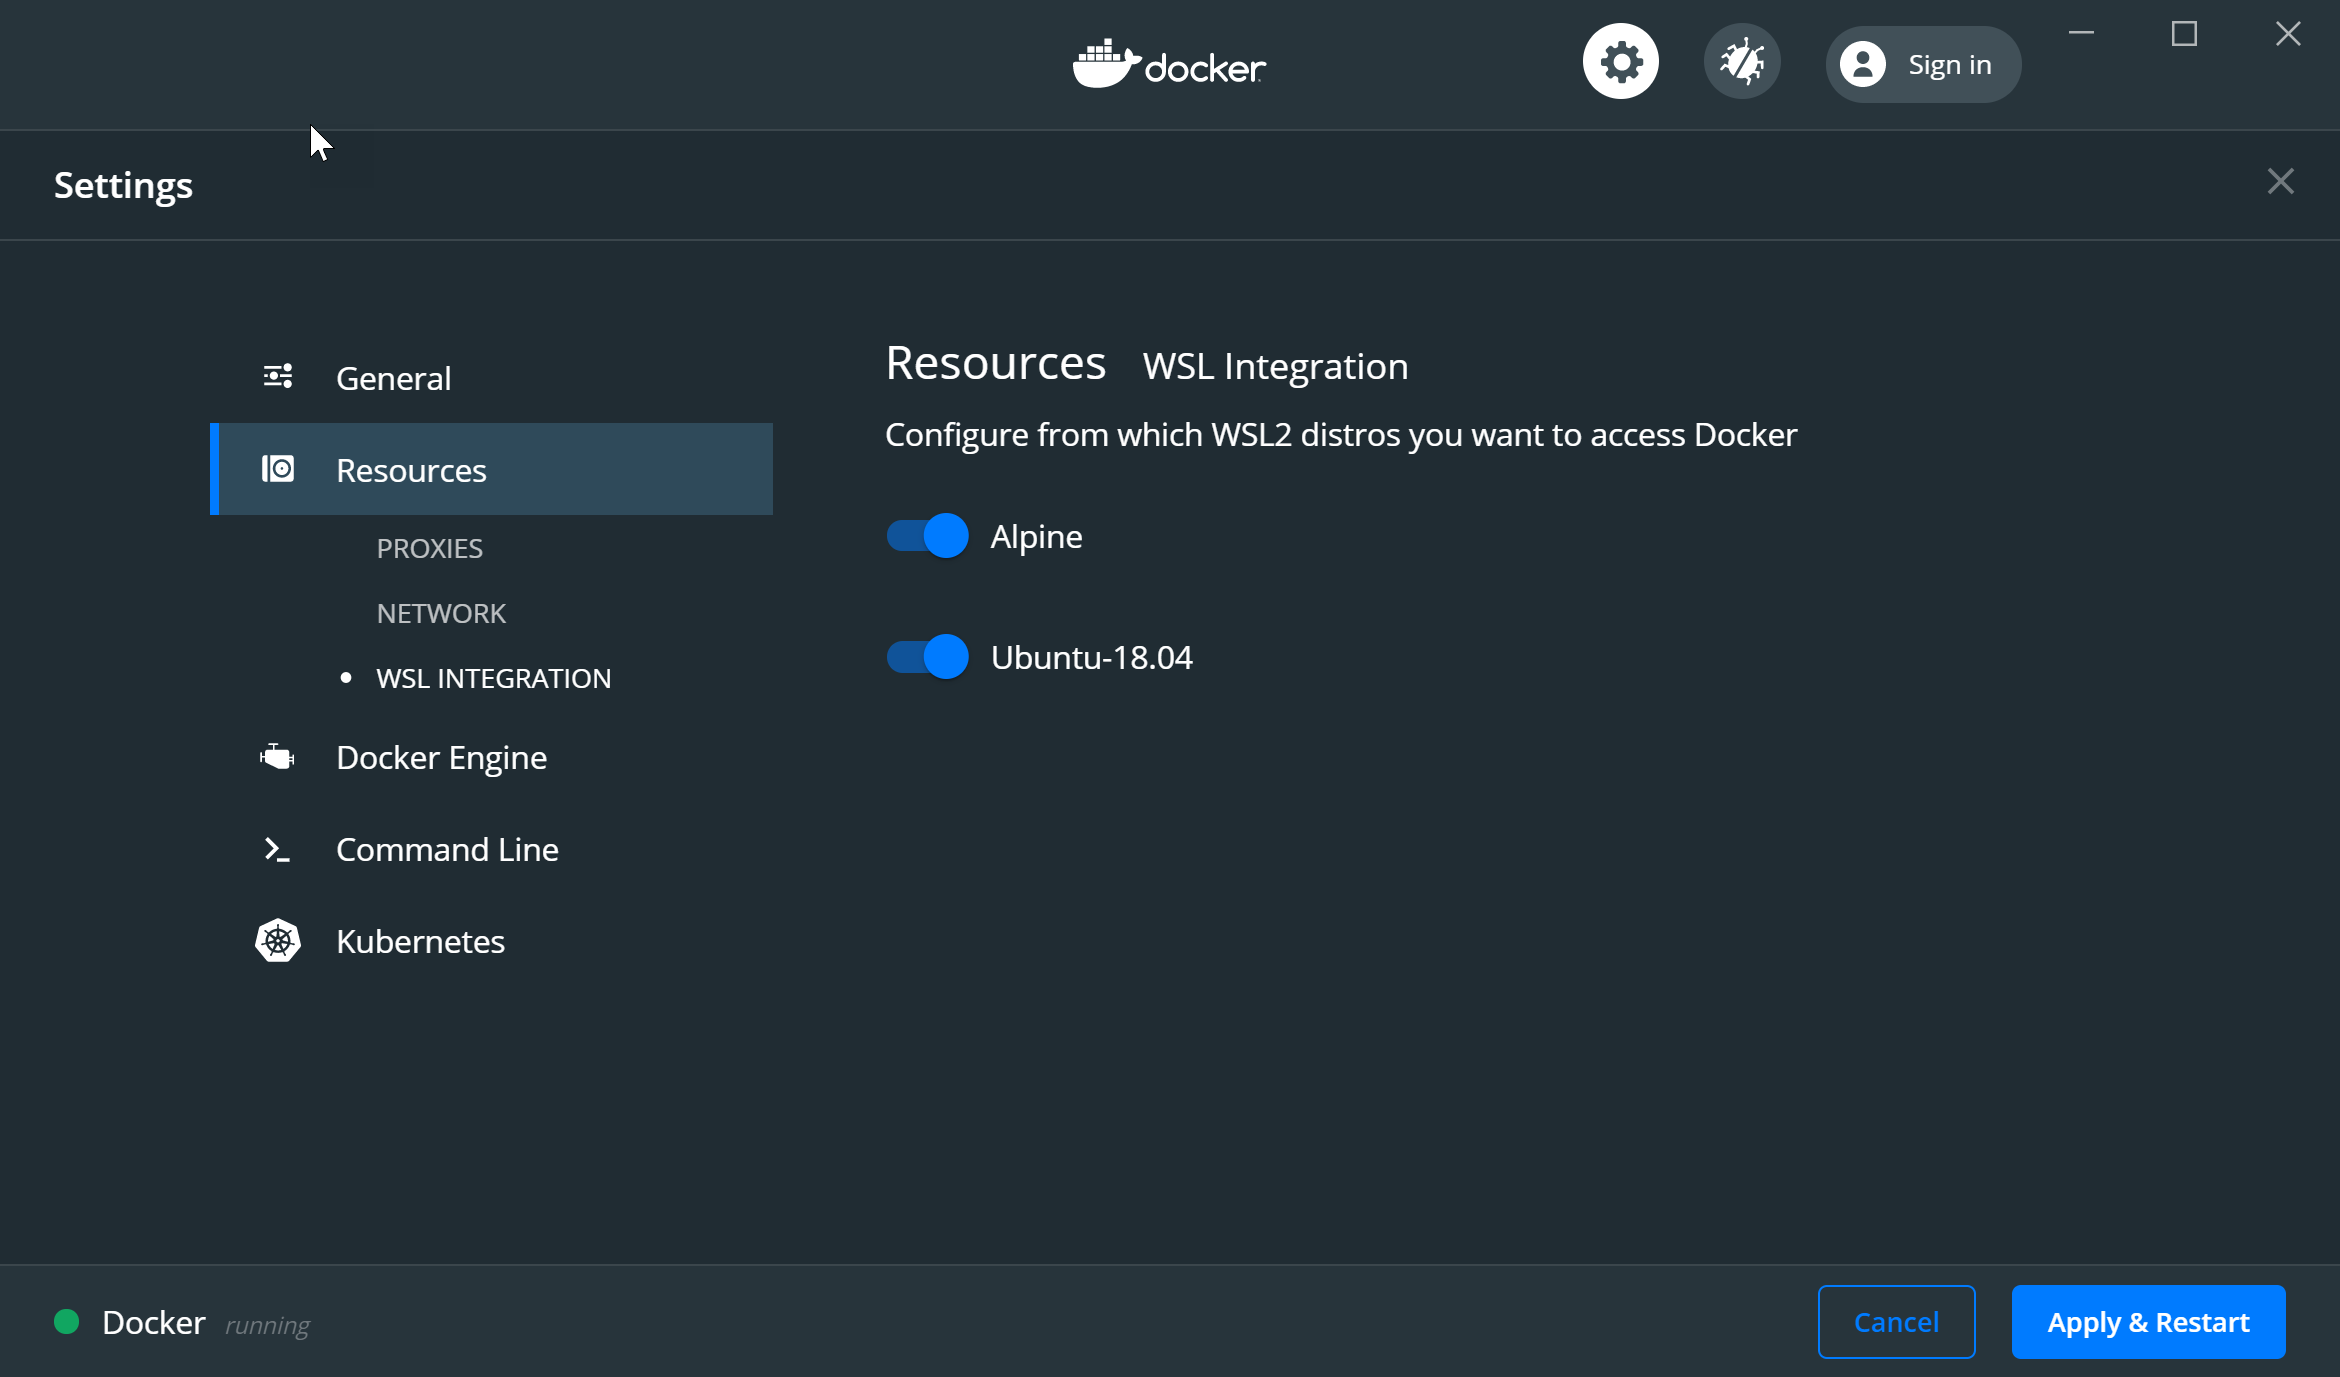The width and height of the screenshot is (2340, 1377).
Task: Close the Docker Desktop window
Action: 2288,34
